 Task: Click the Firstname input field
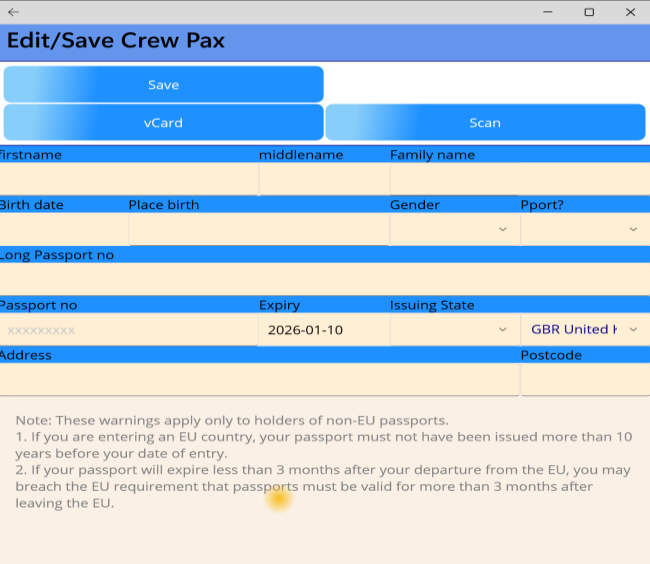[129, 179]
